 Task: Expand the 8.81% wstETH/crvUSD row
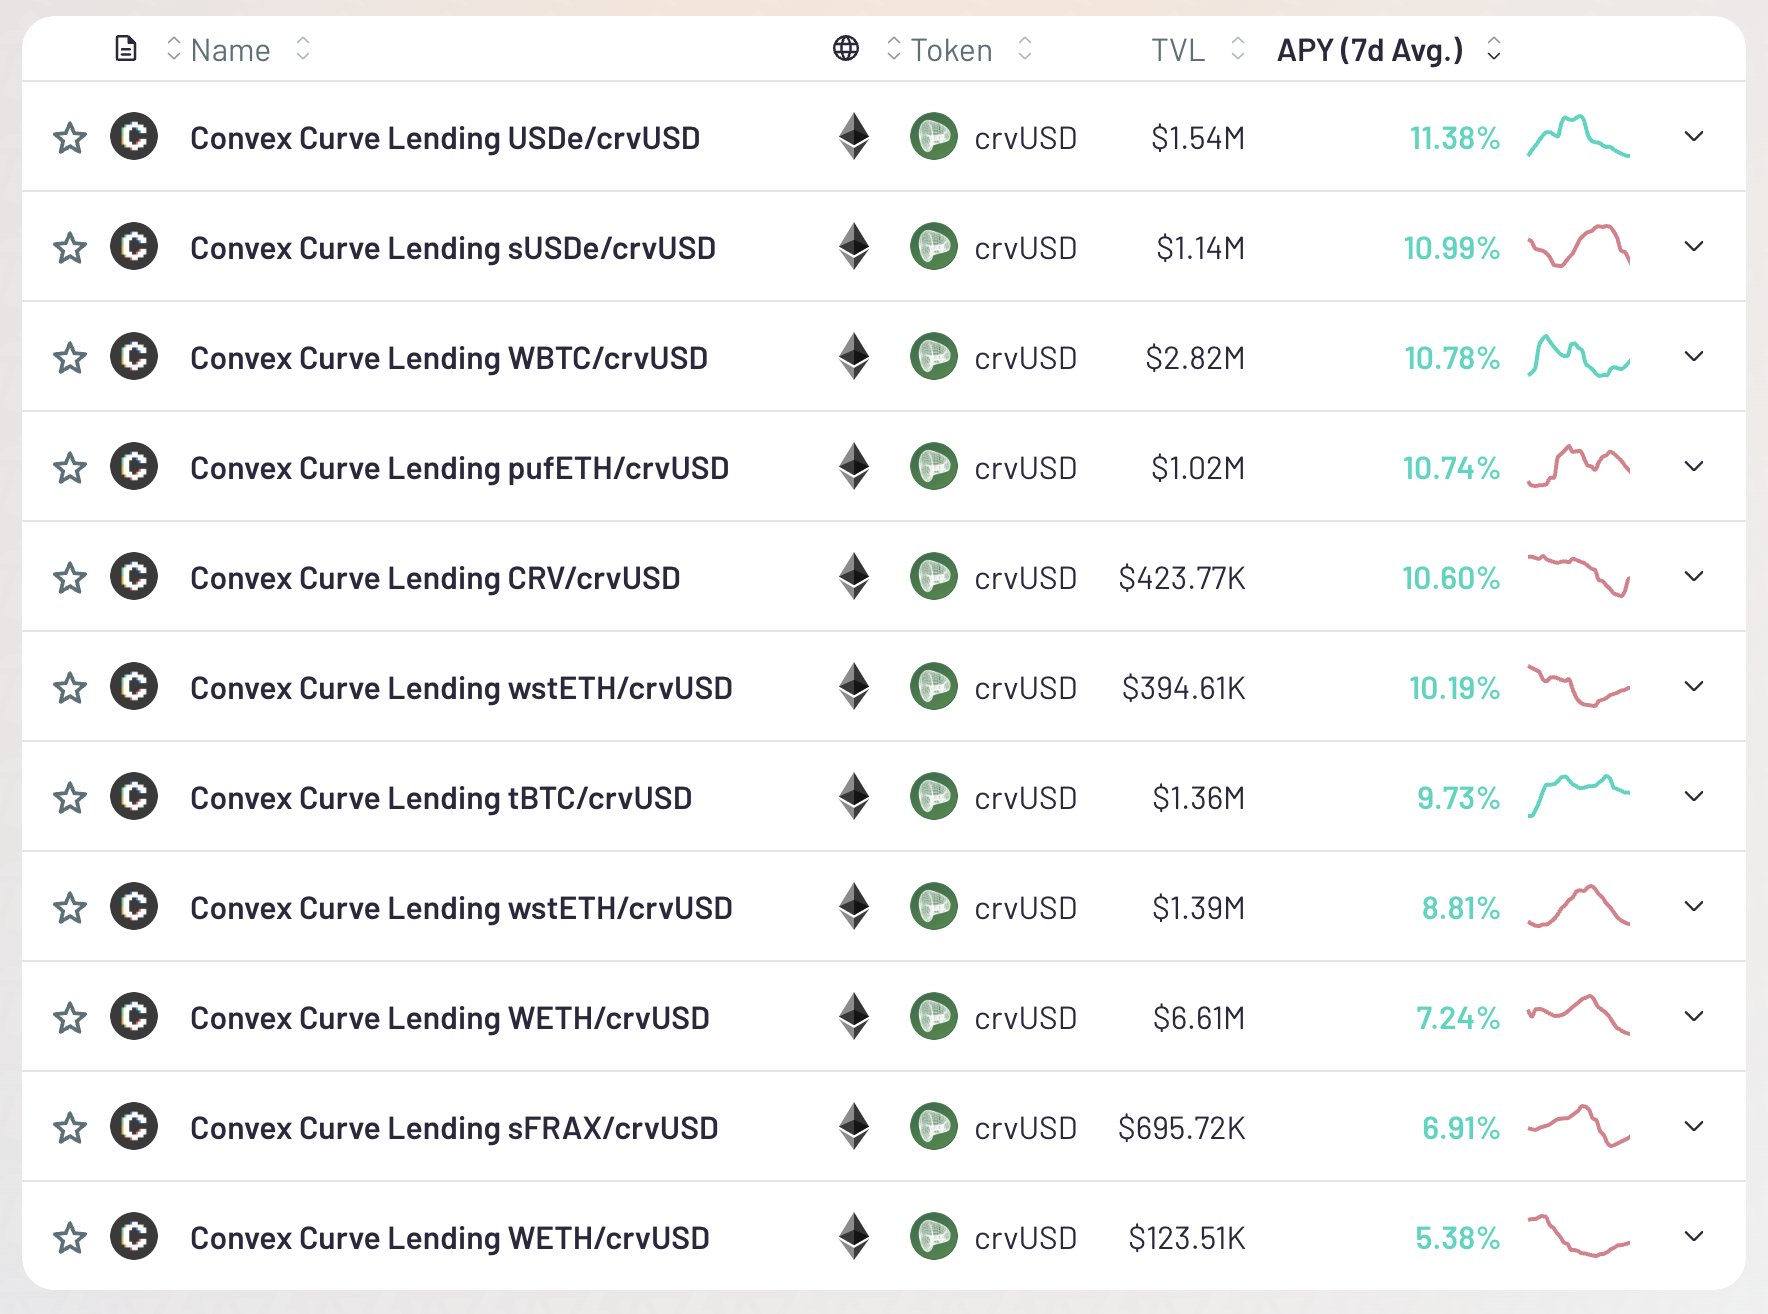click(1693, 906)
